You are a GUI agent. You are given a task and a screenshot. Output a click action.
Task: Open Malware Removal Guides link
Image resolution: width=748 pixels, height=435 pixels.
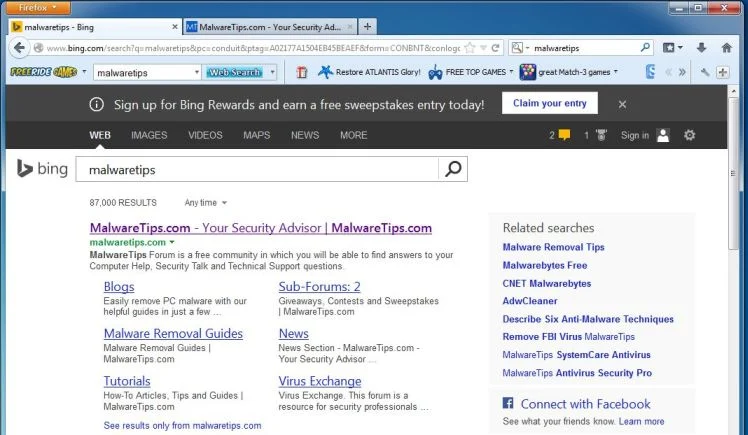[173, 333]
